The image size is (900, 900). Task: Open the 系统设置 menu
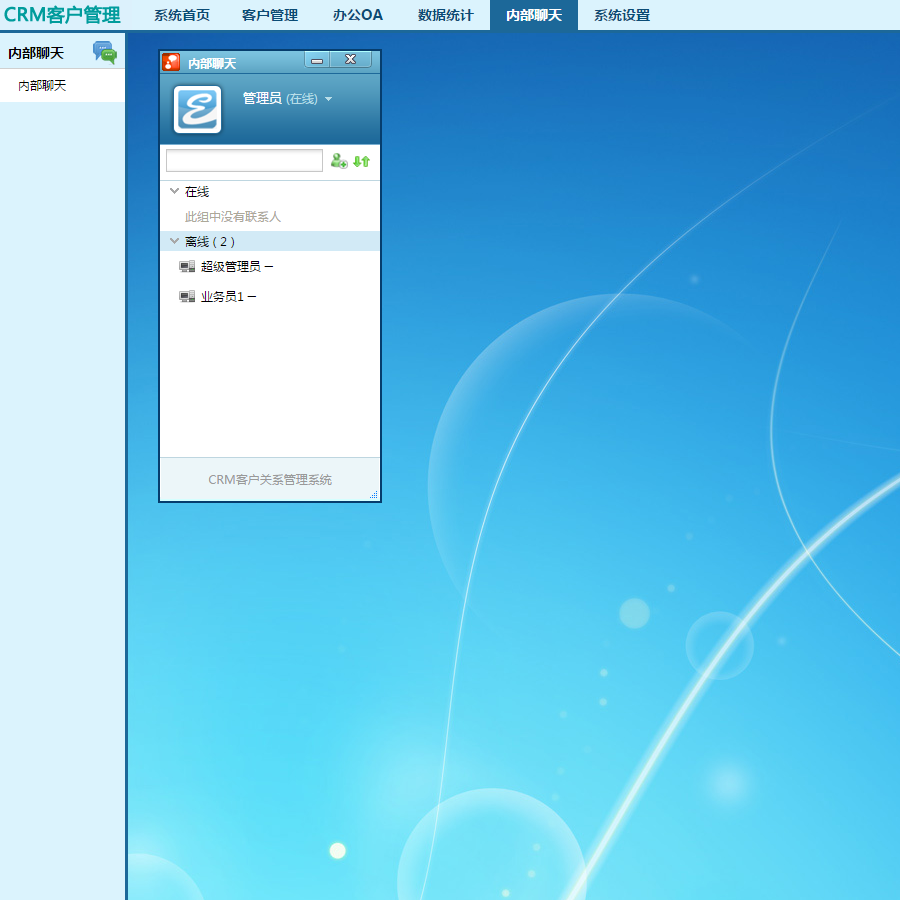[622, 15]
